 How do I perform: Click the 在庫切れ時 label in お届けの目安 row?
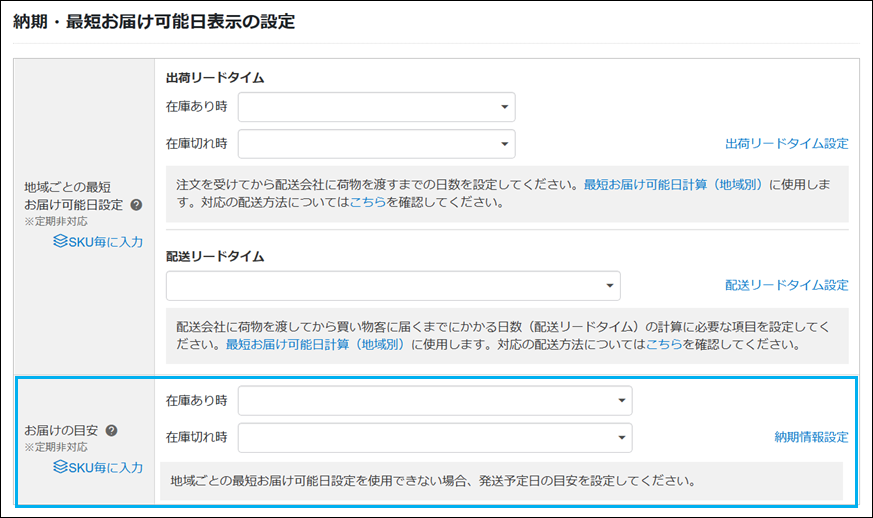196,437
